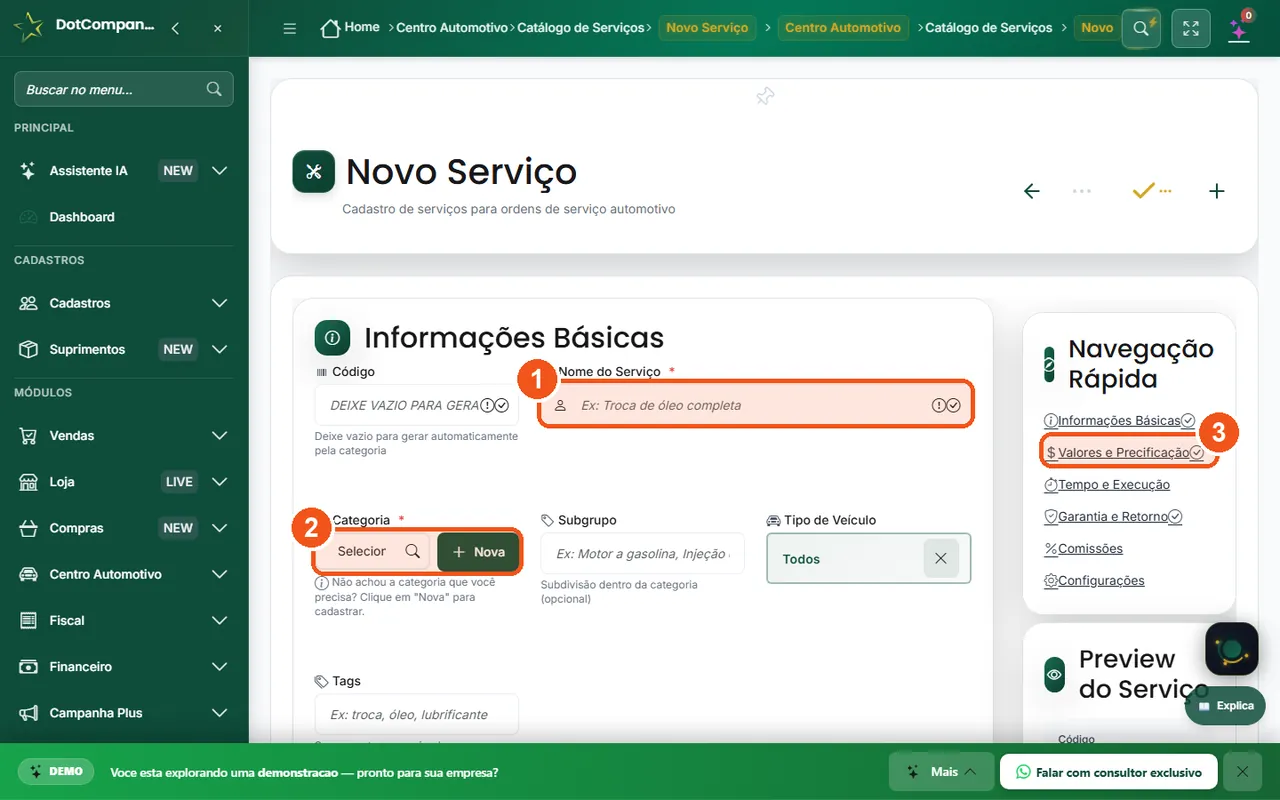
Task: Click Explica button
Action: pos(1225,706)
